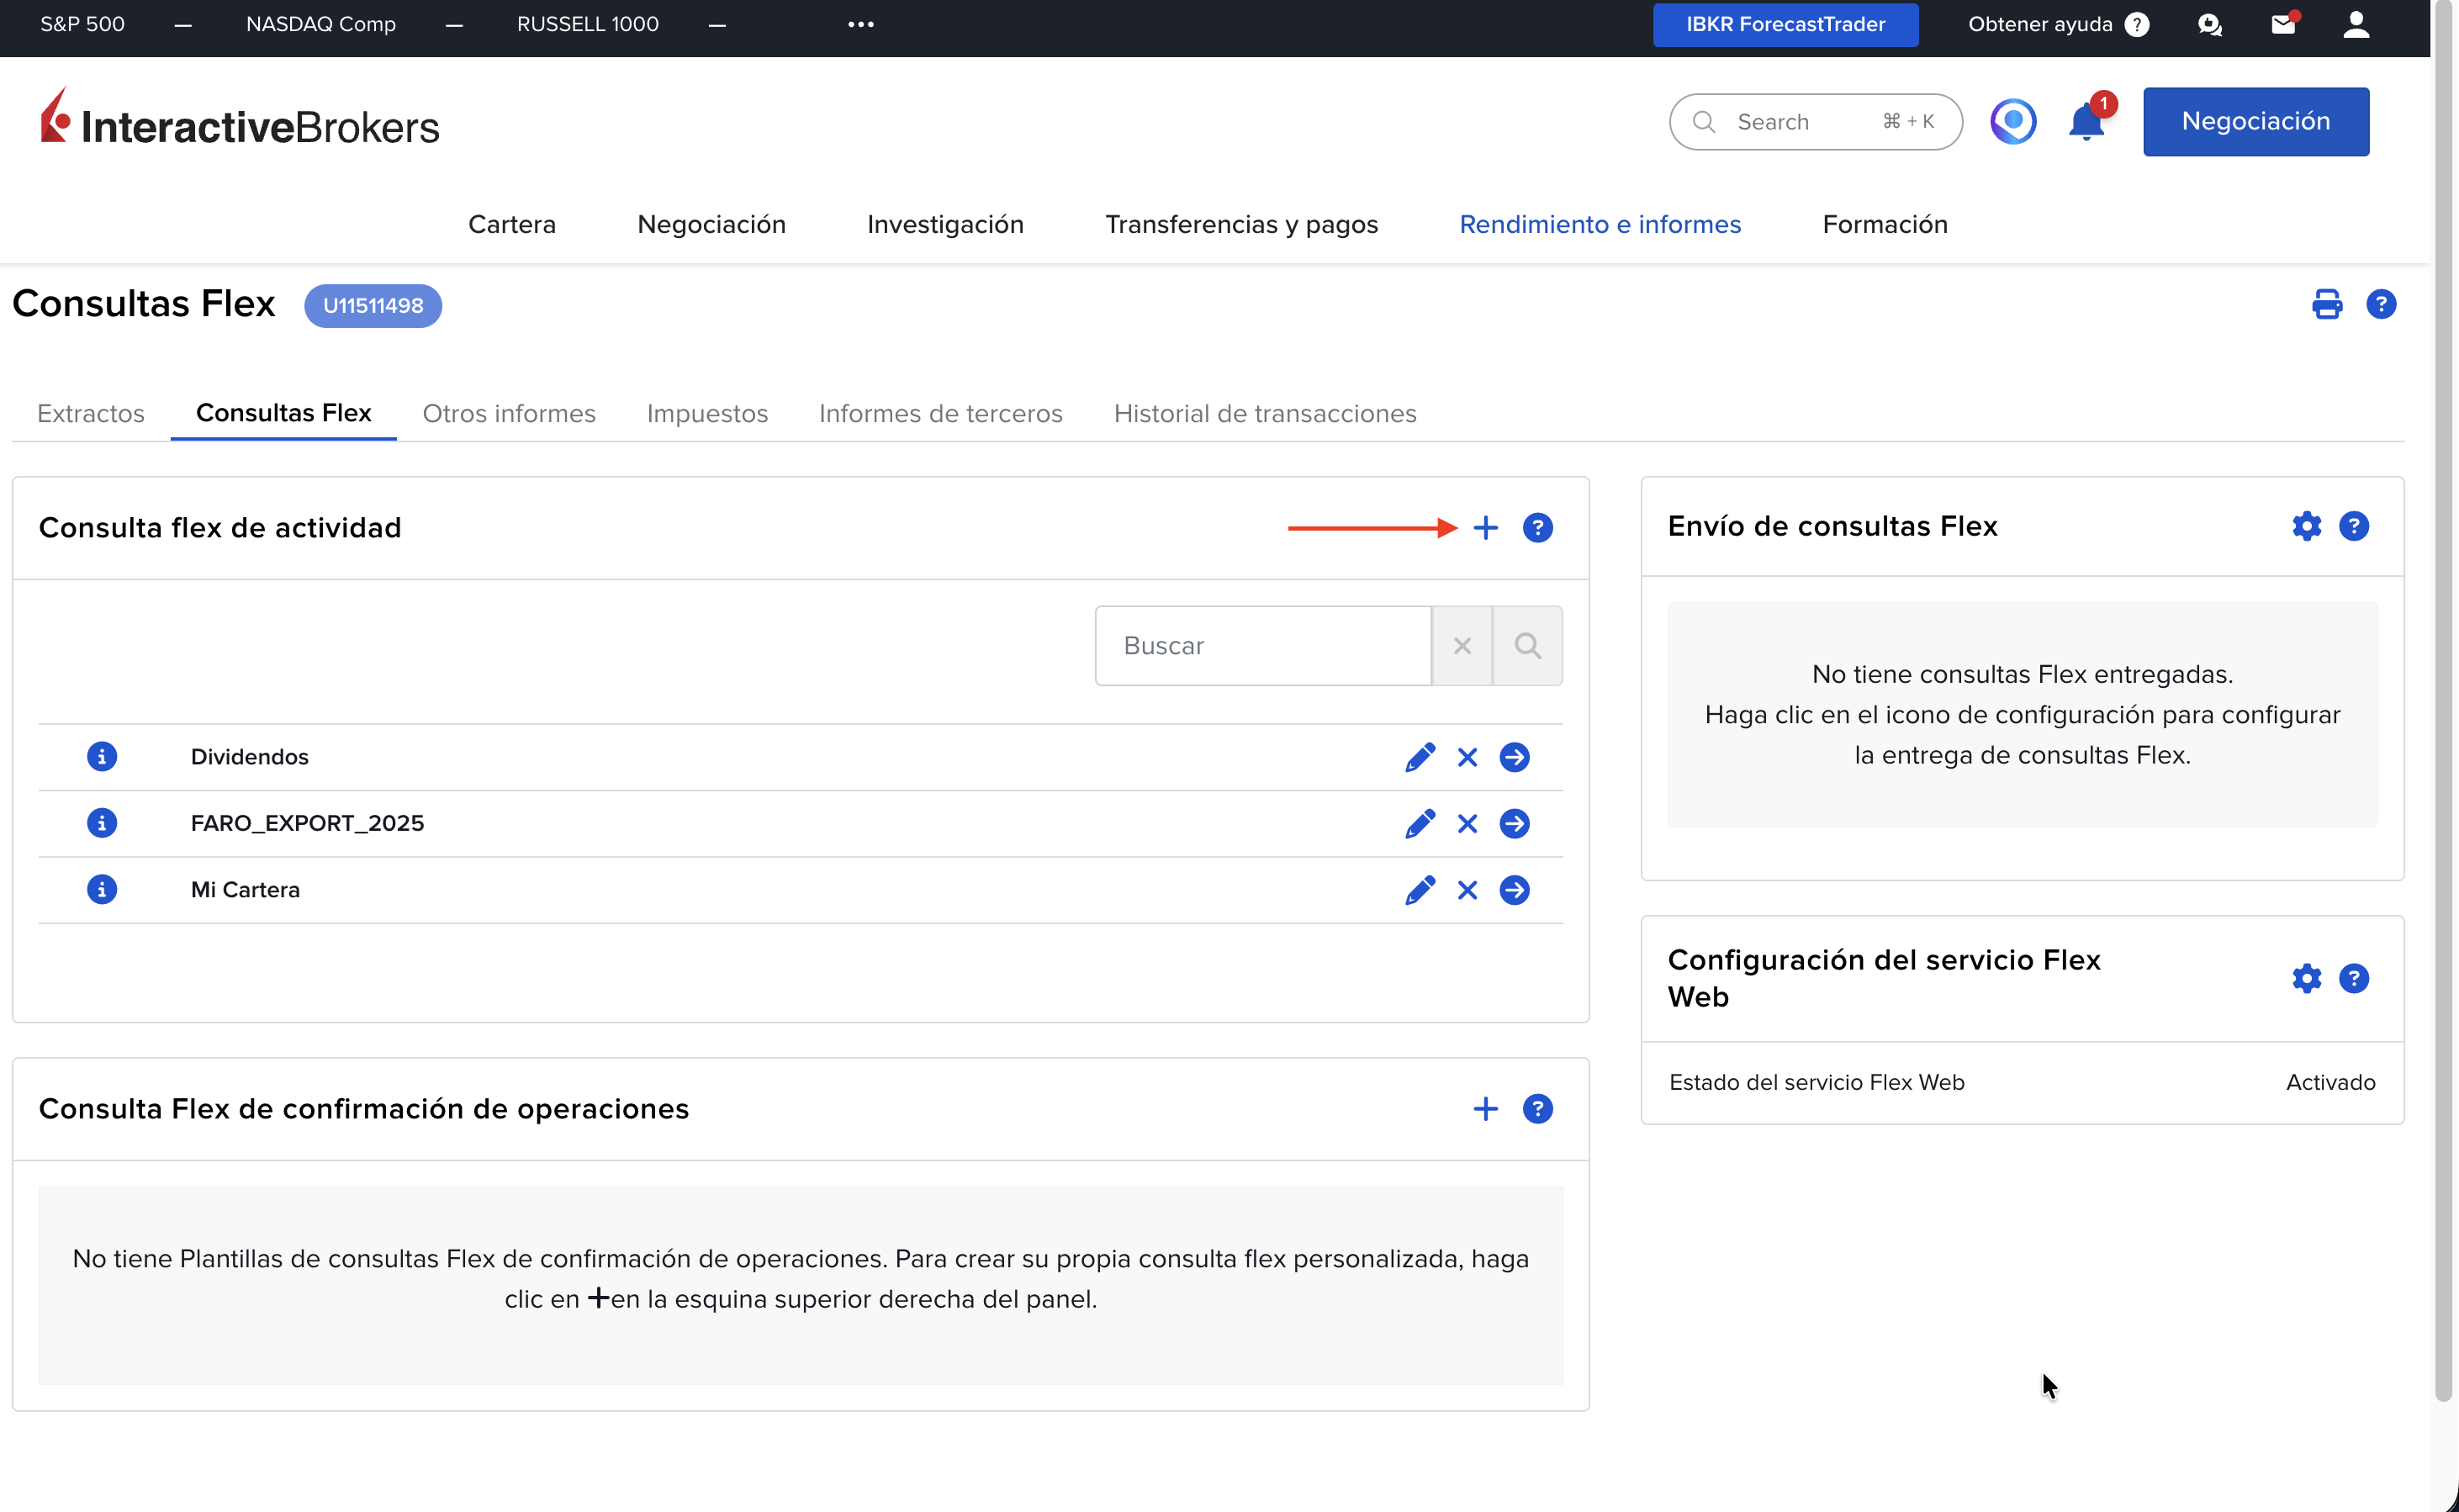Click the Mi Cartera query name
This screenshot has width=2459, height=1512.
(245, 890)
